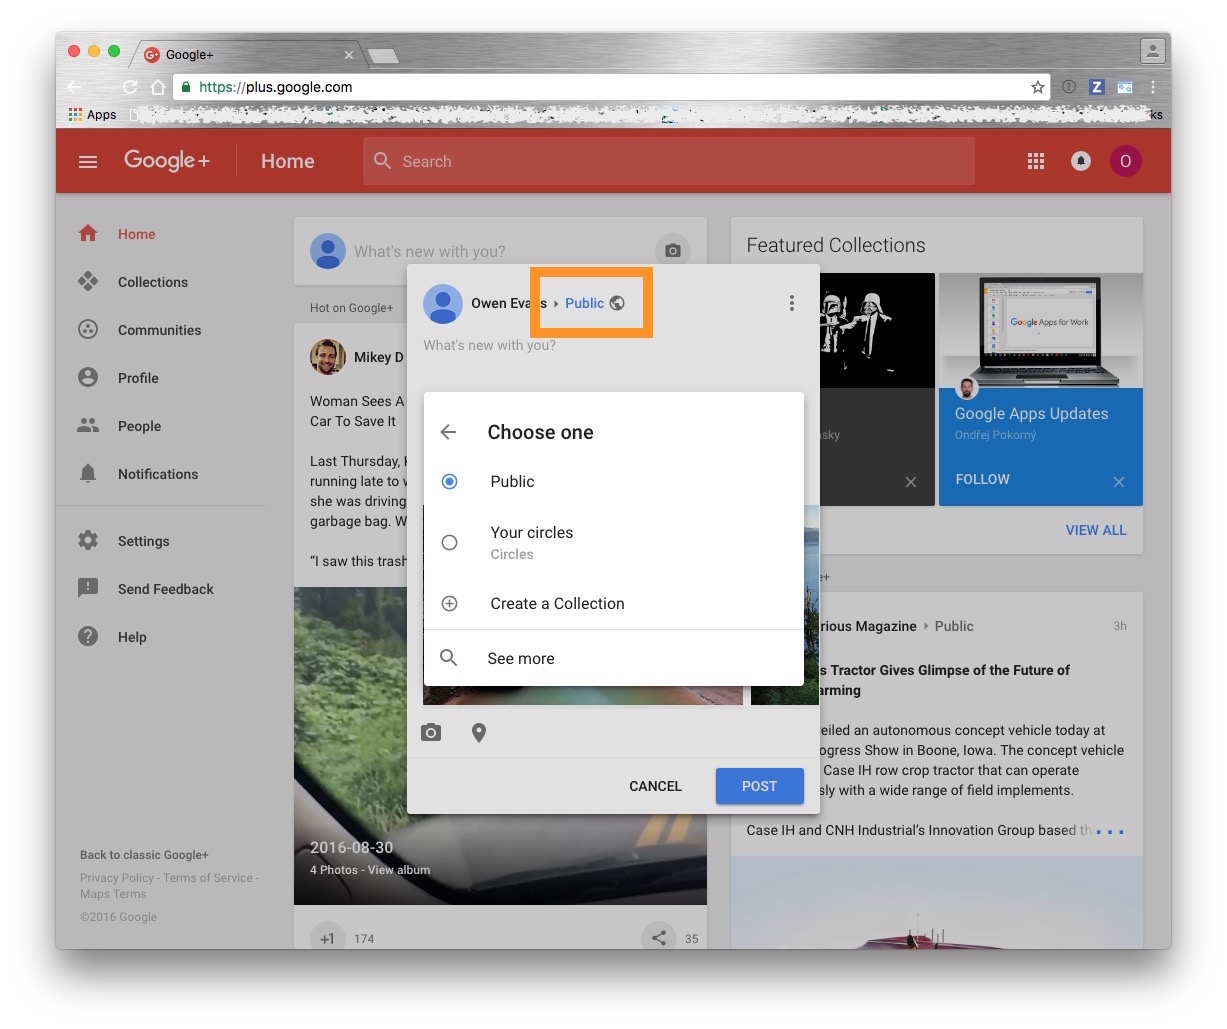Click Back to classic Google+ link
The width and height of the screenshot is (1227, 1029).
click(x=144, y=855)
